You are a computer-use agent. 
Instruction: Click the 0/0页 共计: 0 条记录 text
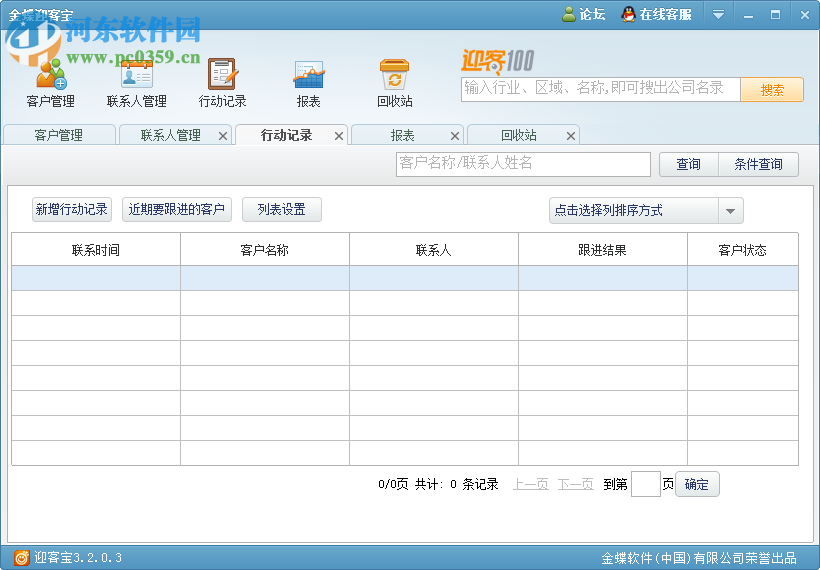(x=438, y=484)
